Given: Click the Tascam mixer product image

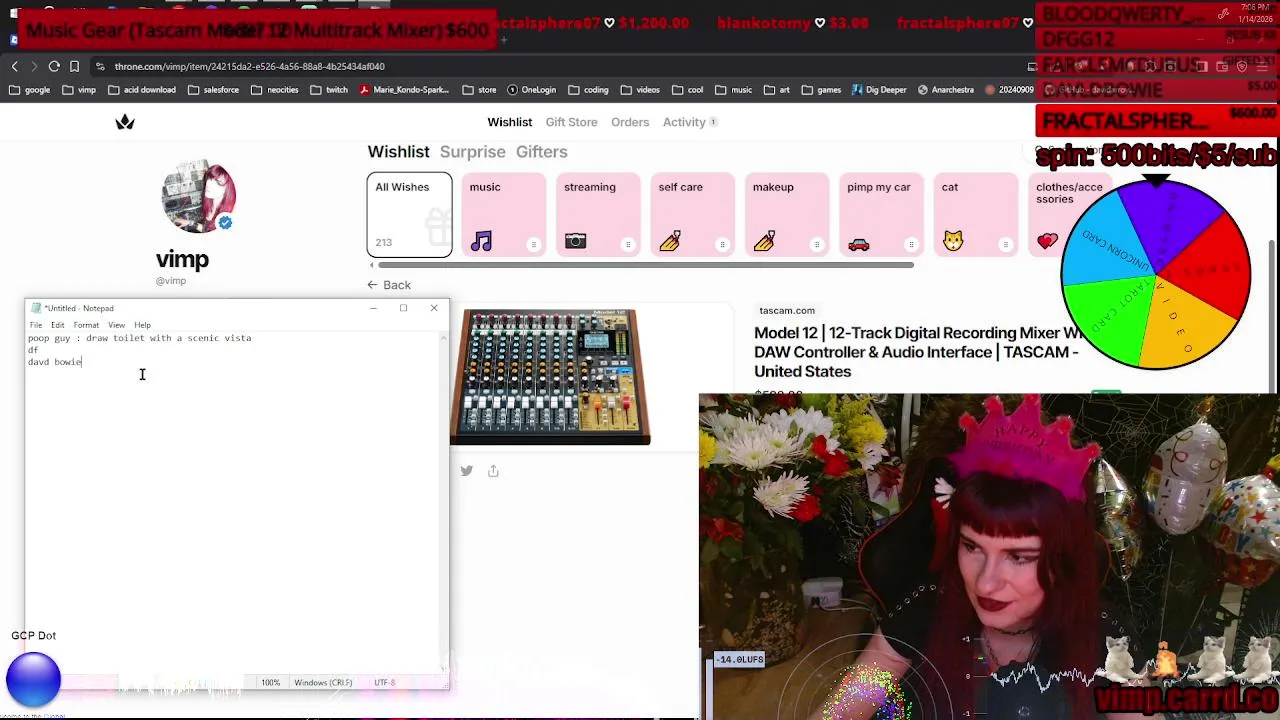Looking at the screenshot, I should pyautogui.click(x=550, y=377).
